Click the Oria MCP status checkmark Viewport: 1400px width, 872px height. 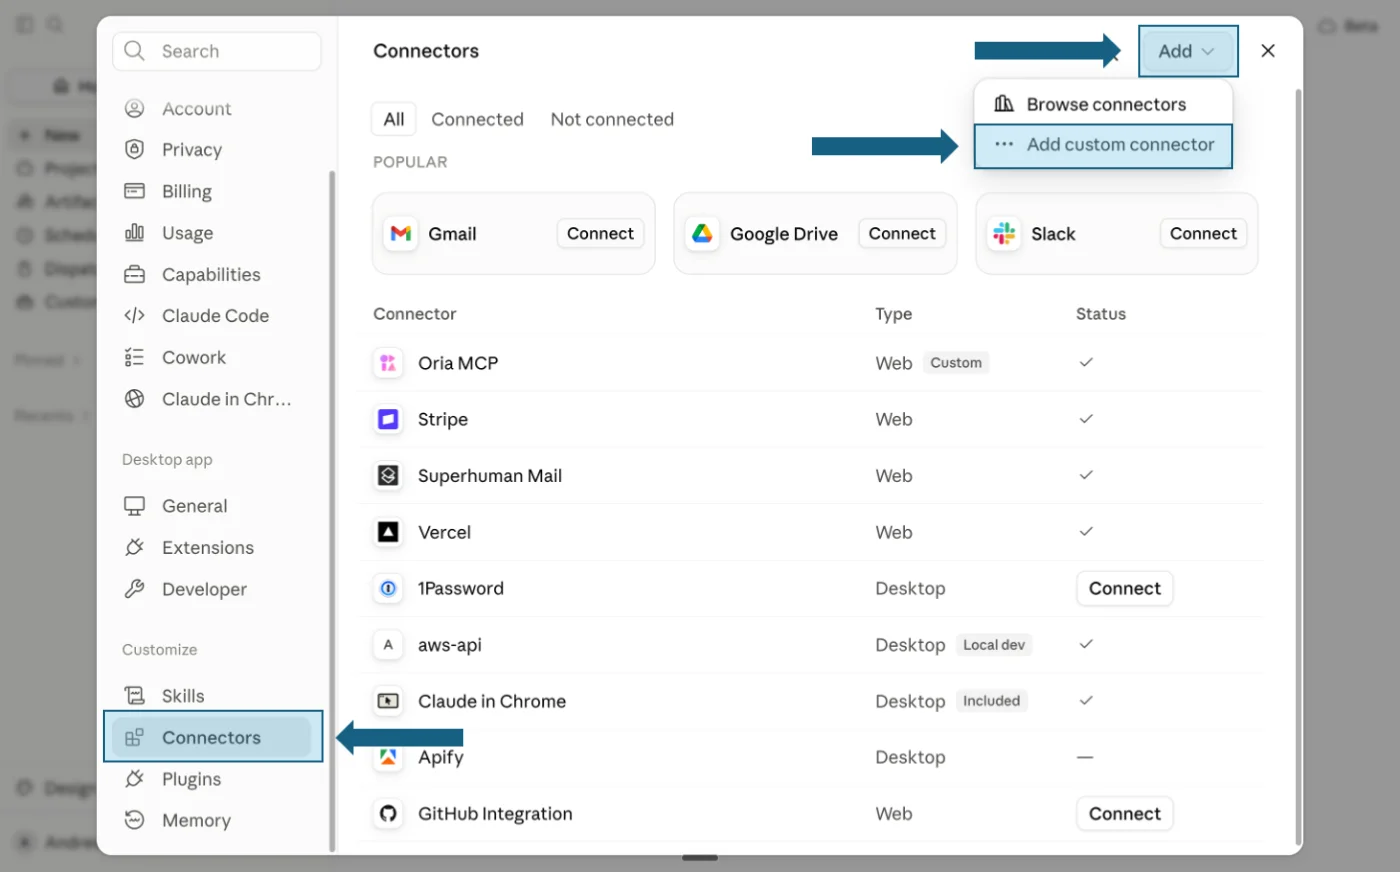(x=1086, y=362)
